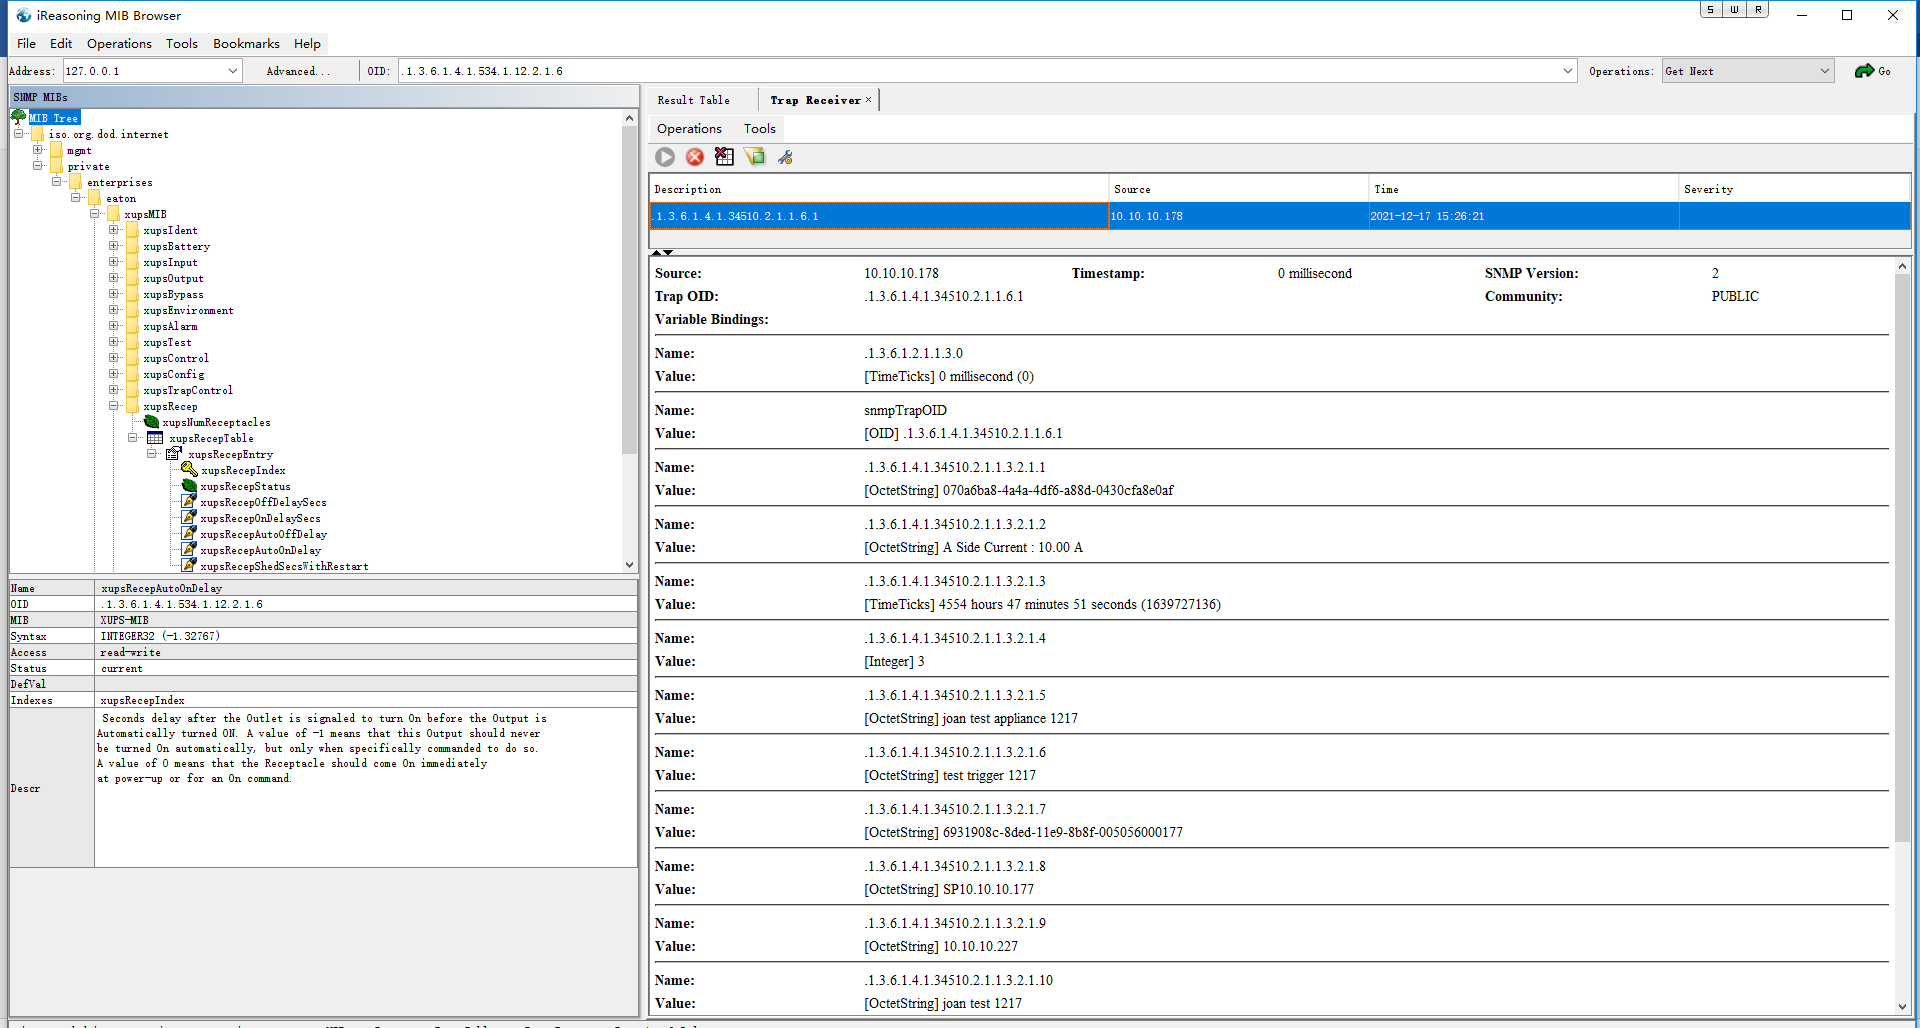Screen dimensions: 1920x1028
Task: Select the xupsRecepIndex node icon
Action: 189,469
